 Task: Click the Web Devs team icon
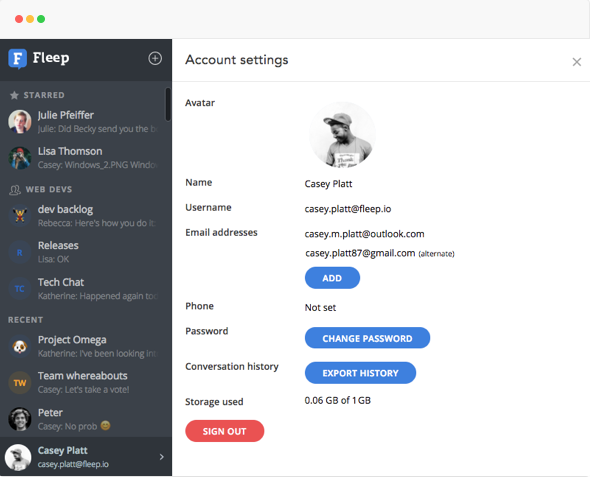click(15, 190)
